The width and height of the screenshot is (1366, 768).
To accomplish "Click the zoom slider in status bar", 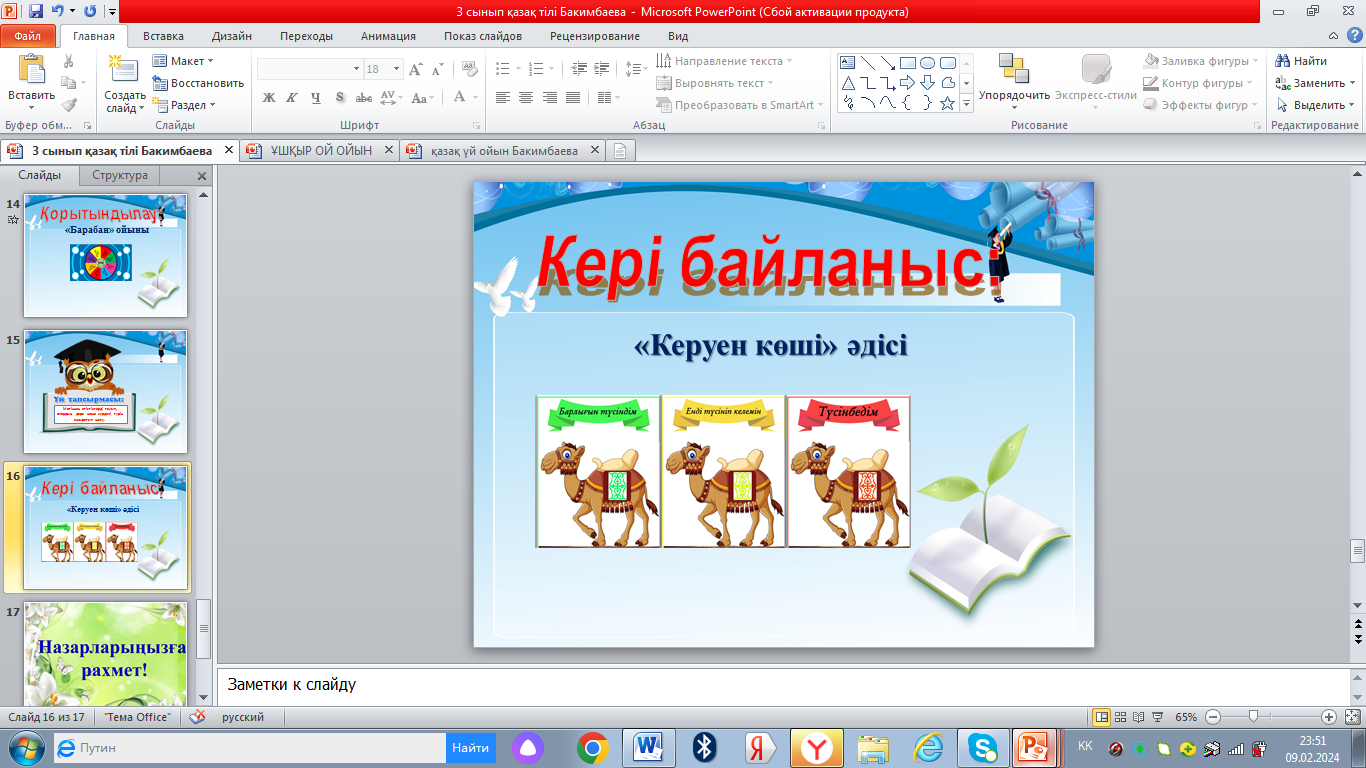I will pyautogui.click(x=1253, y=717).
